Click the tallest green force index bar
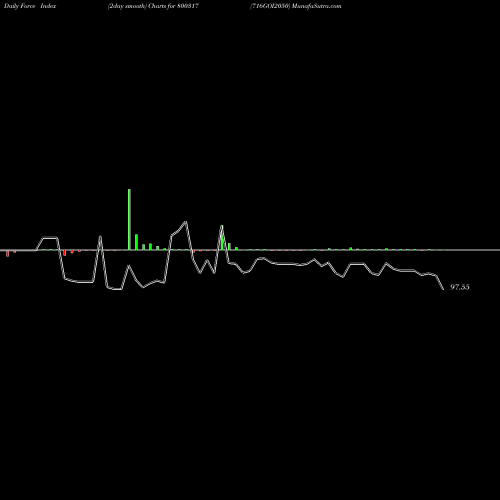The height and width of the screenshot is (500, 500). tap(129, 219)
